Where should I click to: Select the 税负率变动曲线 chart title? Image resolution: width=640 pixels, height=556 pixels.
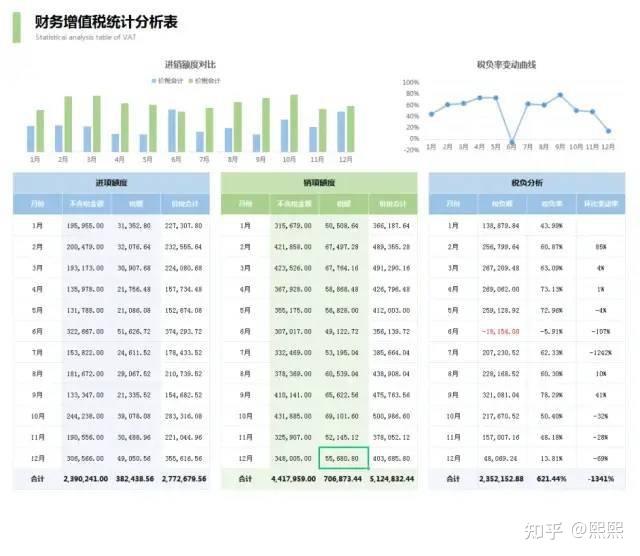click(x=506, y=64)
